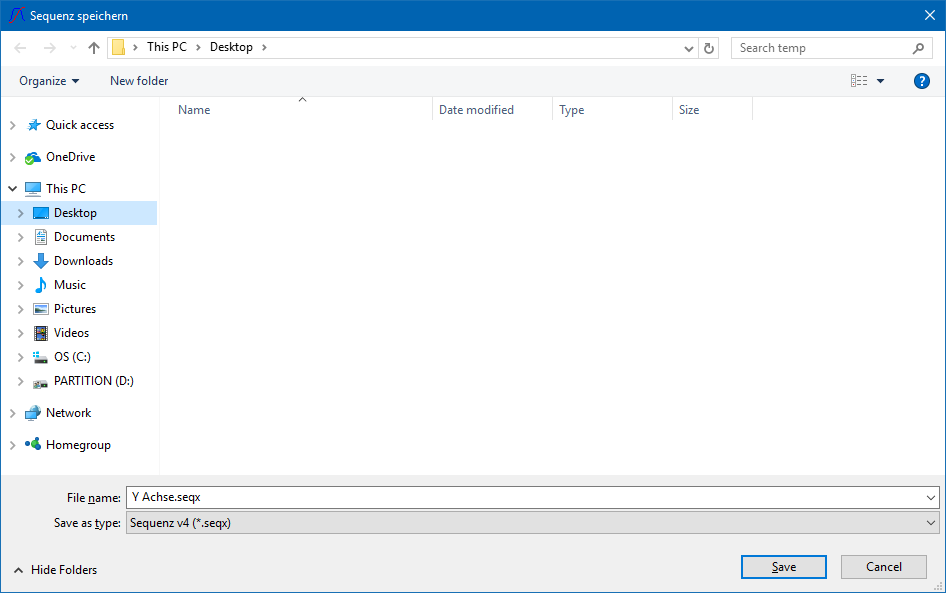This screenshot has width=946, height=593.
Task: Open Homegroup in the navigation pane
Action: (x=78, y=445)
